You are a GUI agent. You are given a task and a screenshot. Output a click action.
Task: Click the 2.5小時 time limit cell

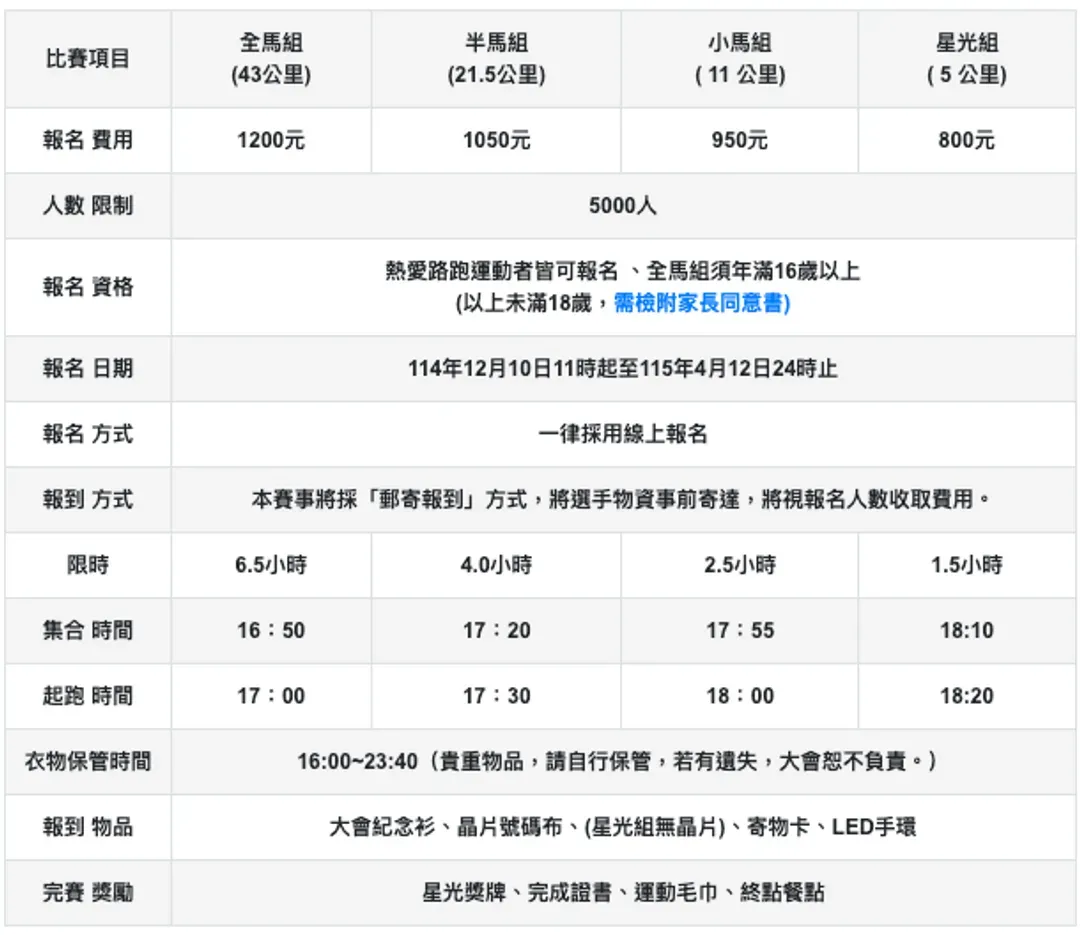coord(740,565)
